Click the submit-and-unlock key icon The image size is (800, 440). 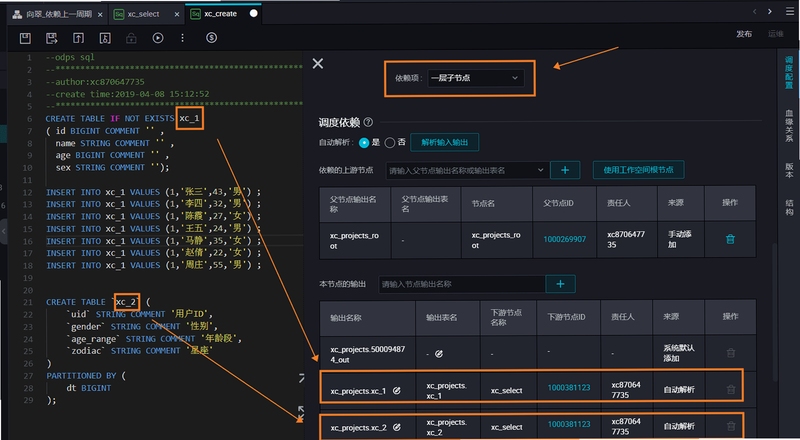[x=105, y=38]
